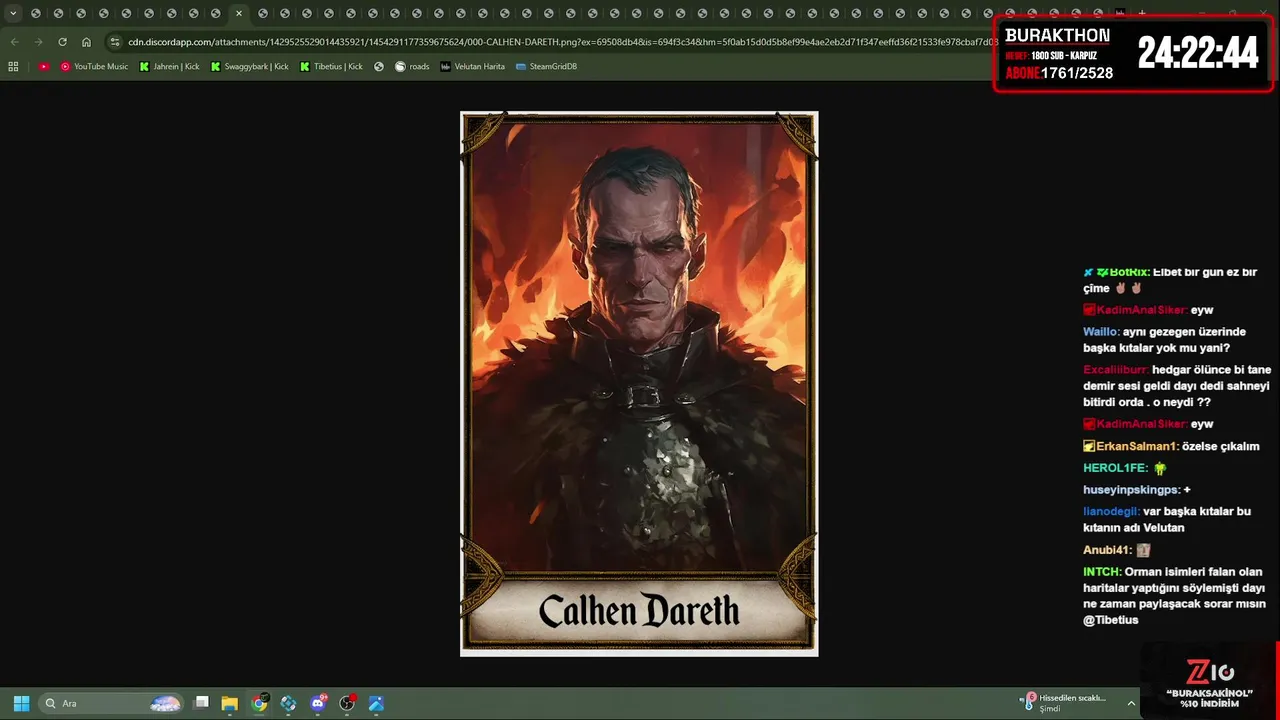The image size is (1280, 720).
Task: Click the BURAKTHON timer 24:22:44
Action: pyautogui.click(x=1198, y=53)
